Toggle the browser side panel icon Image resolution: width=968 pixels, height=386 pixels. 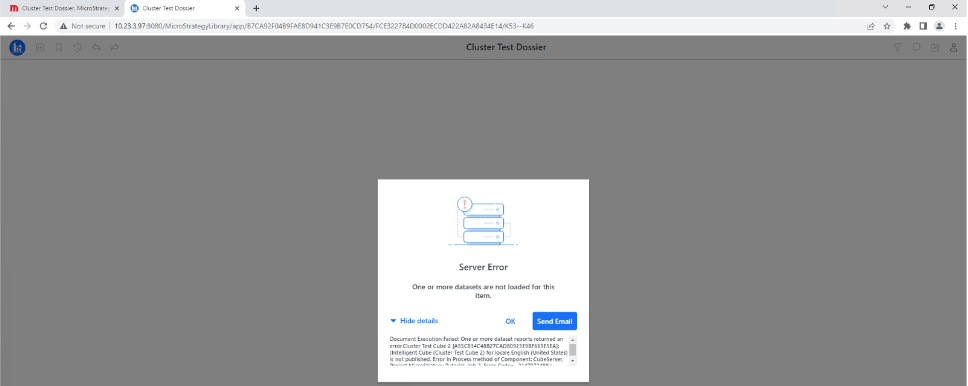coord(923,26)
